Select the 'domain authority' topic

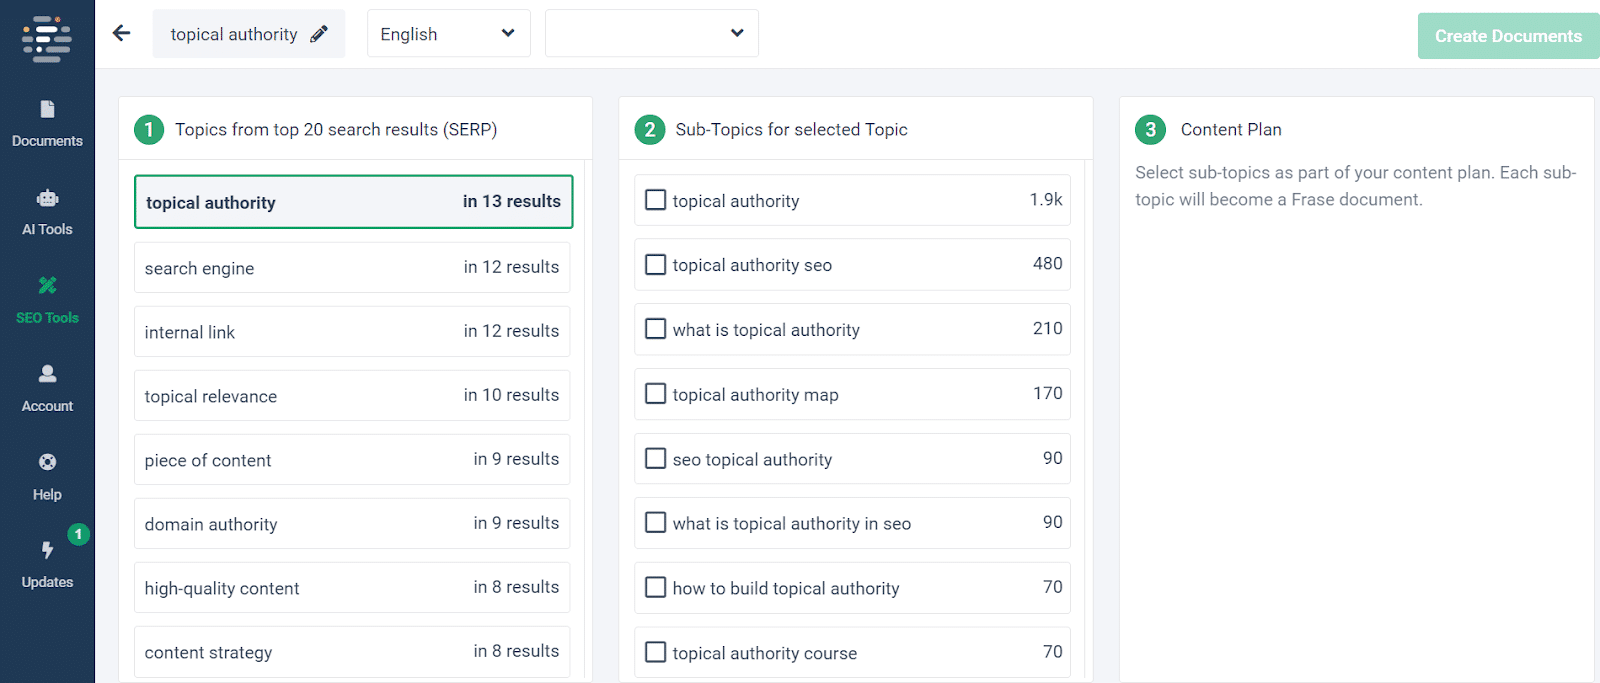(x=352, y=523)
